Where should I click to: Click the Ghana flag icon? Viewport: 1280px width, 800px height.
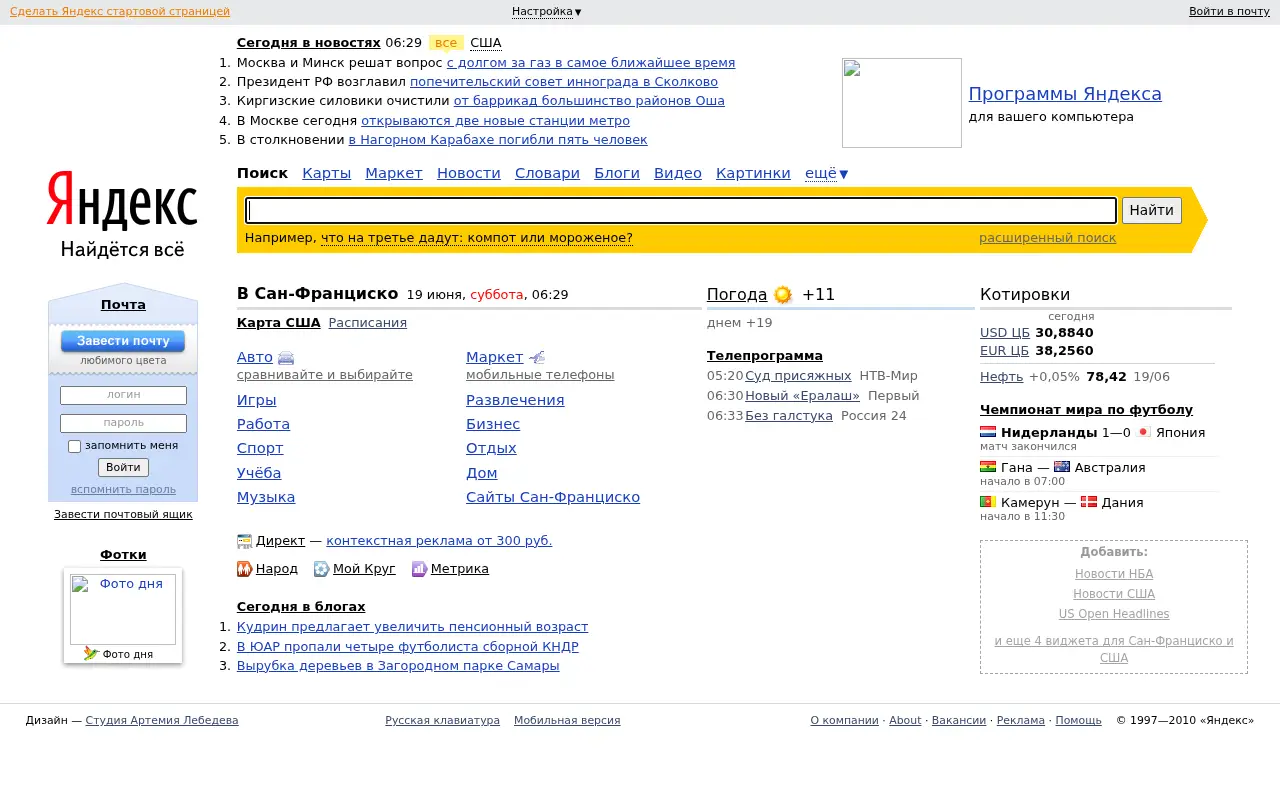click(988, 467)
